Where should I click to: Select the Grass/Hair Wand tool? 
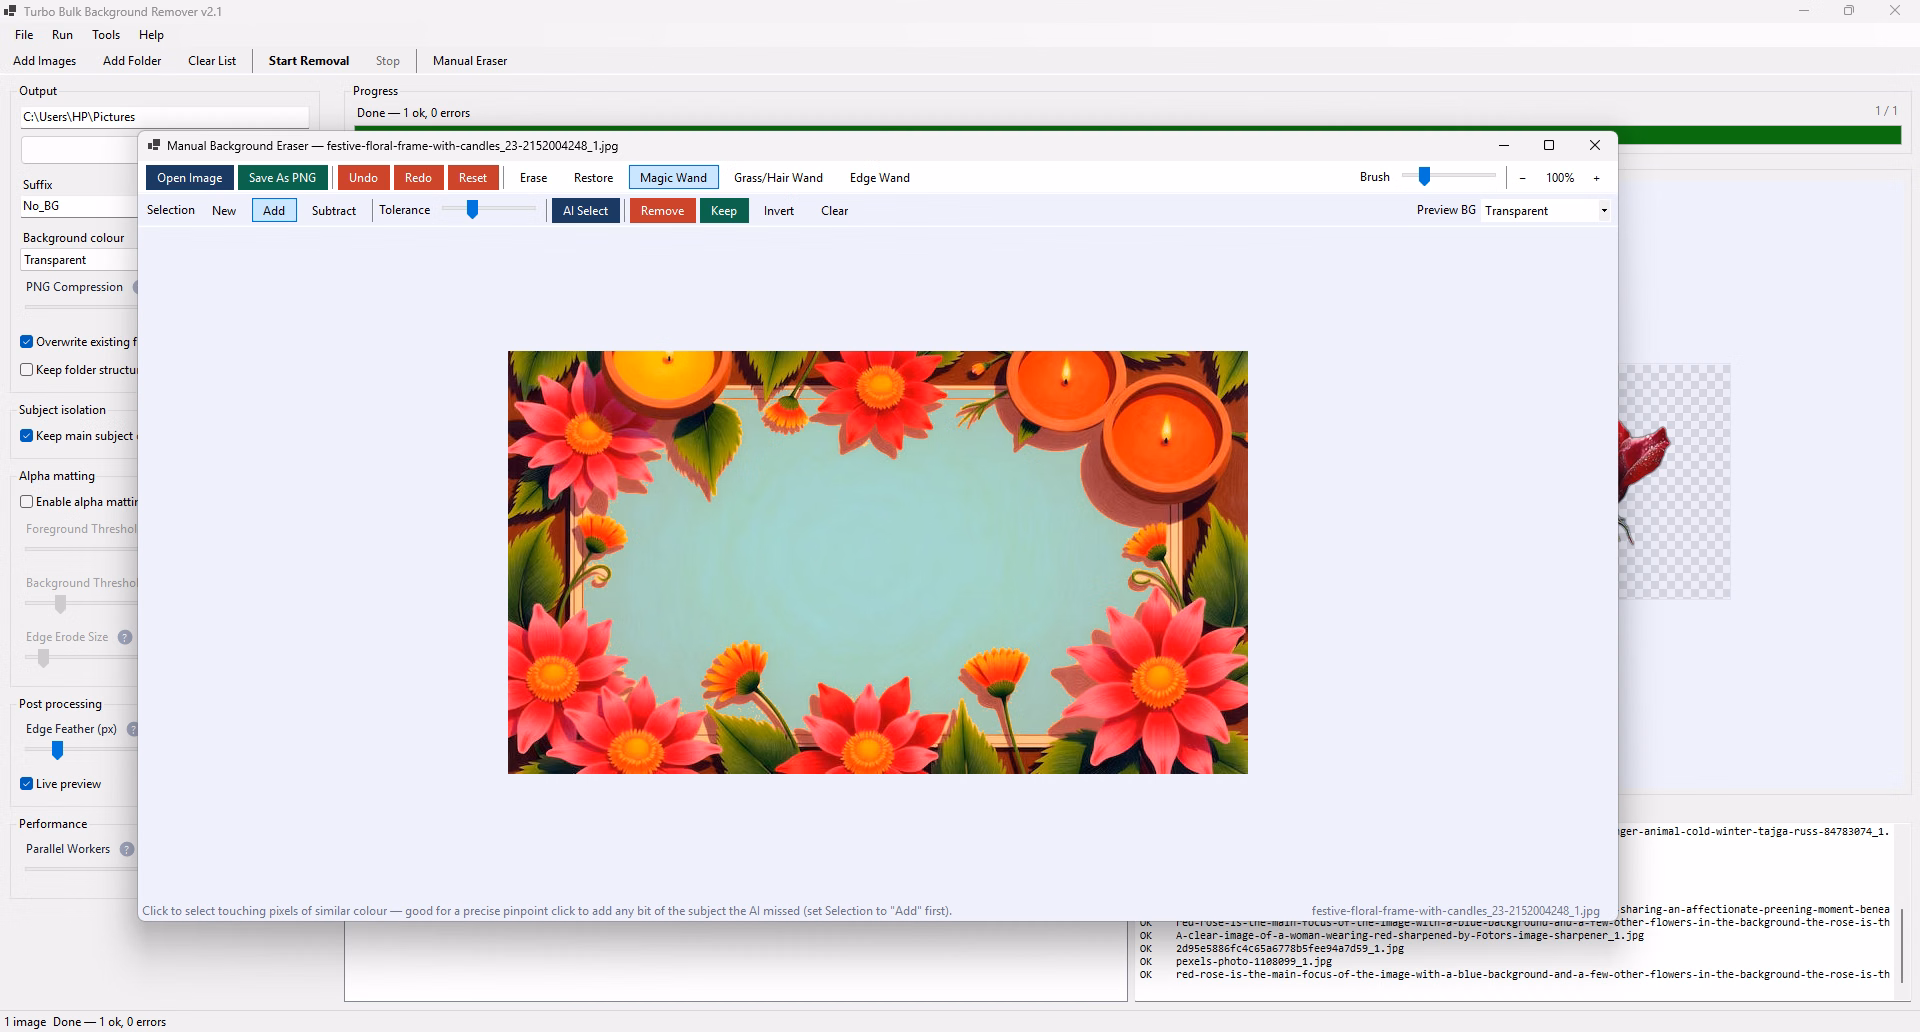pyautogui.click(x=778, y=178)
